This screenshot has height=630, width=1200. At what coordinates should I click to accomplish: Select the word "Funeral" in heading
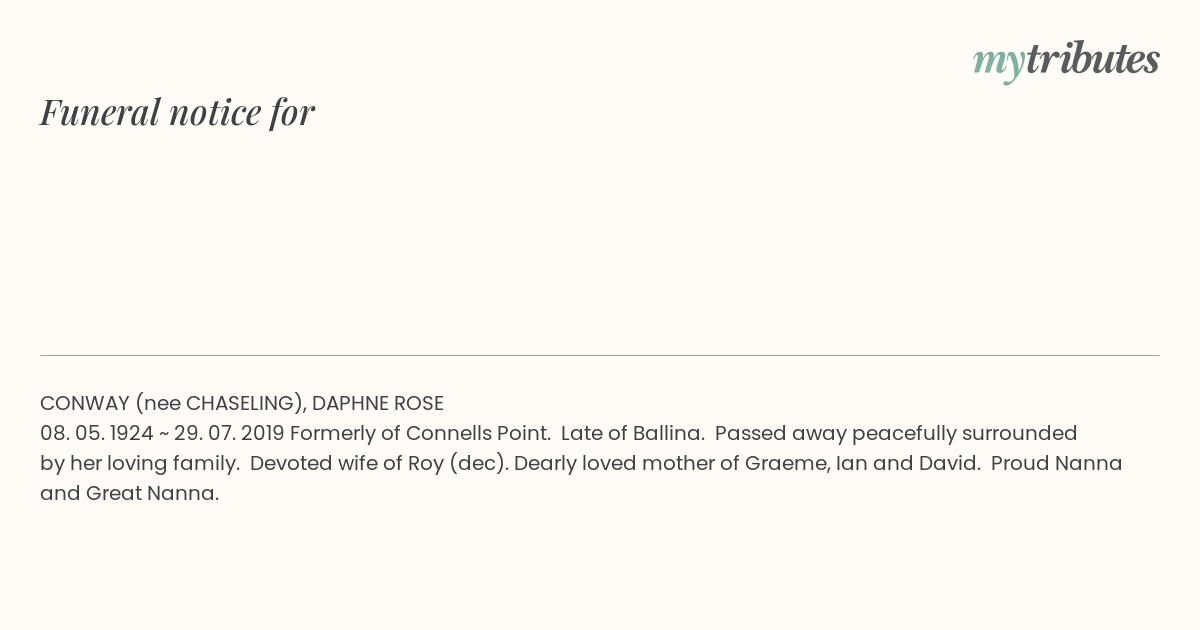pyautogui.click(x=100, y=112)
